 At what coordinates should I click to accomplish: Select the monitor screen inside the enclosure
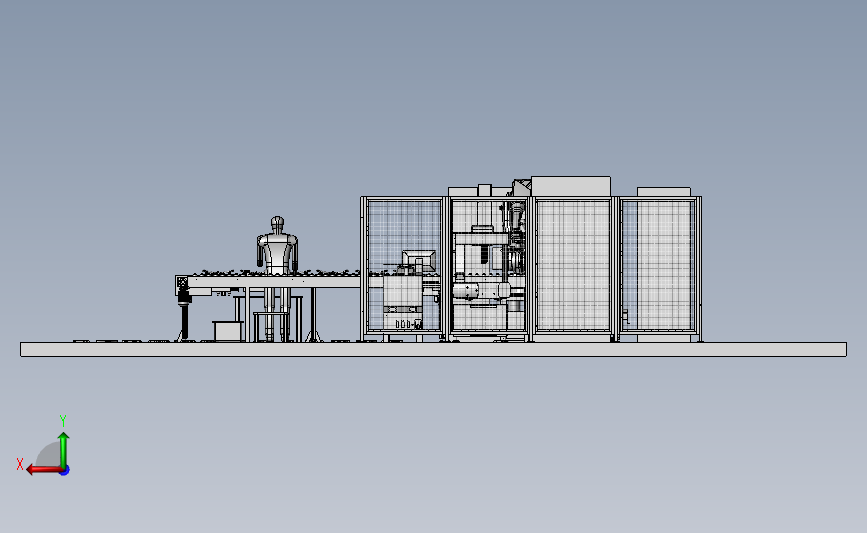pyautogui.click(x=419, y=261)
